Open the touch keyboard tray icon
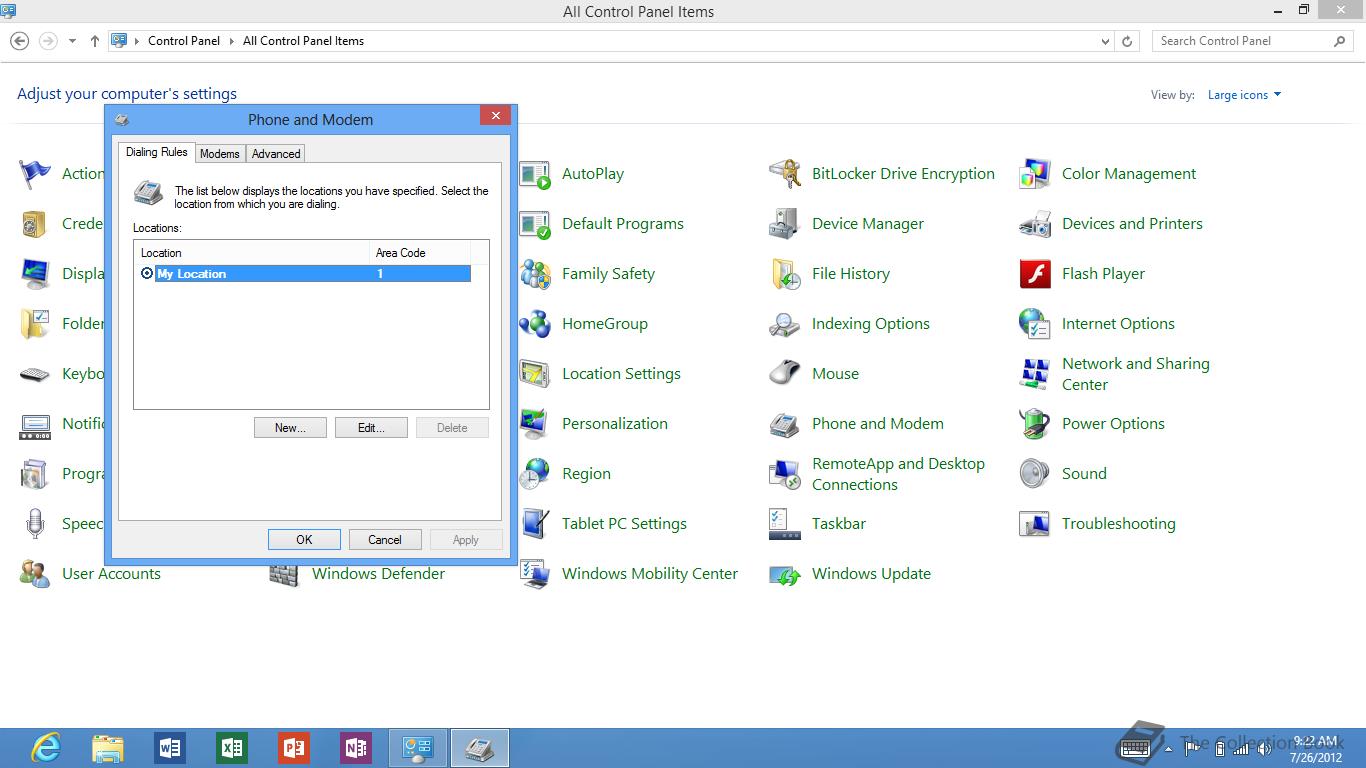Viewport: 1366px width, 768px height. (1136, 748)
